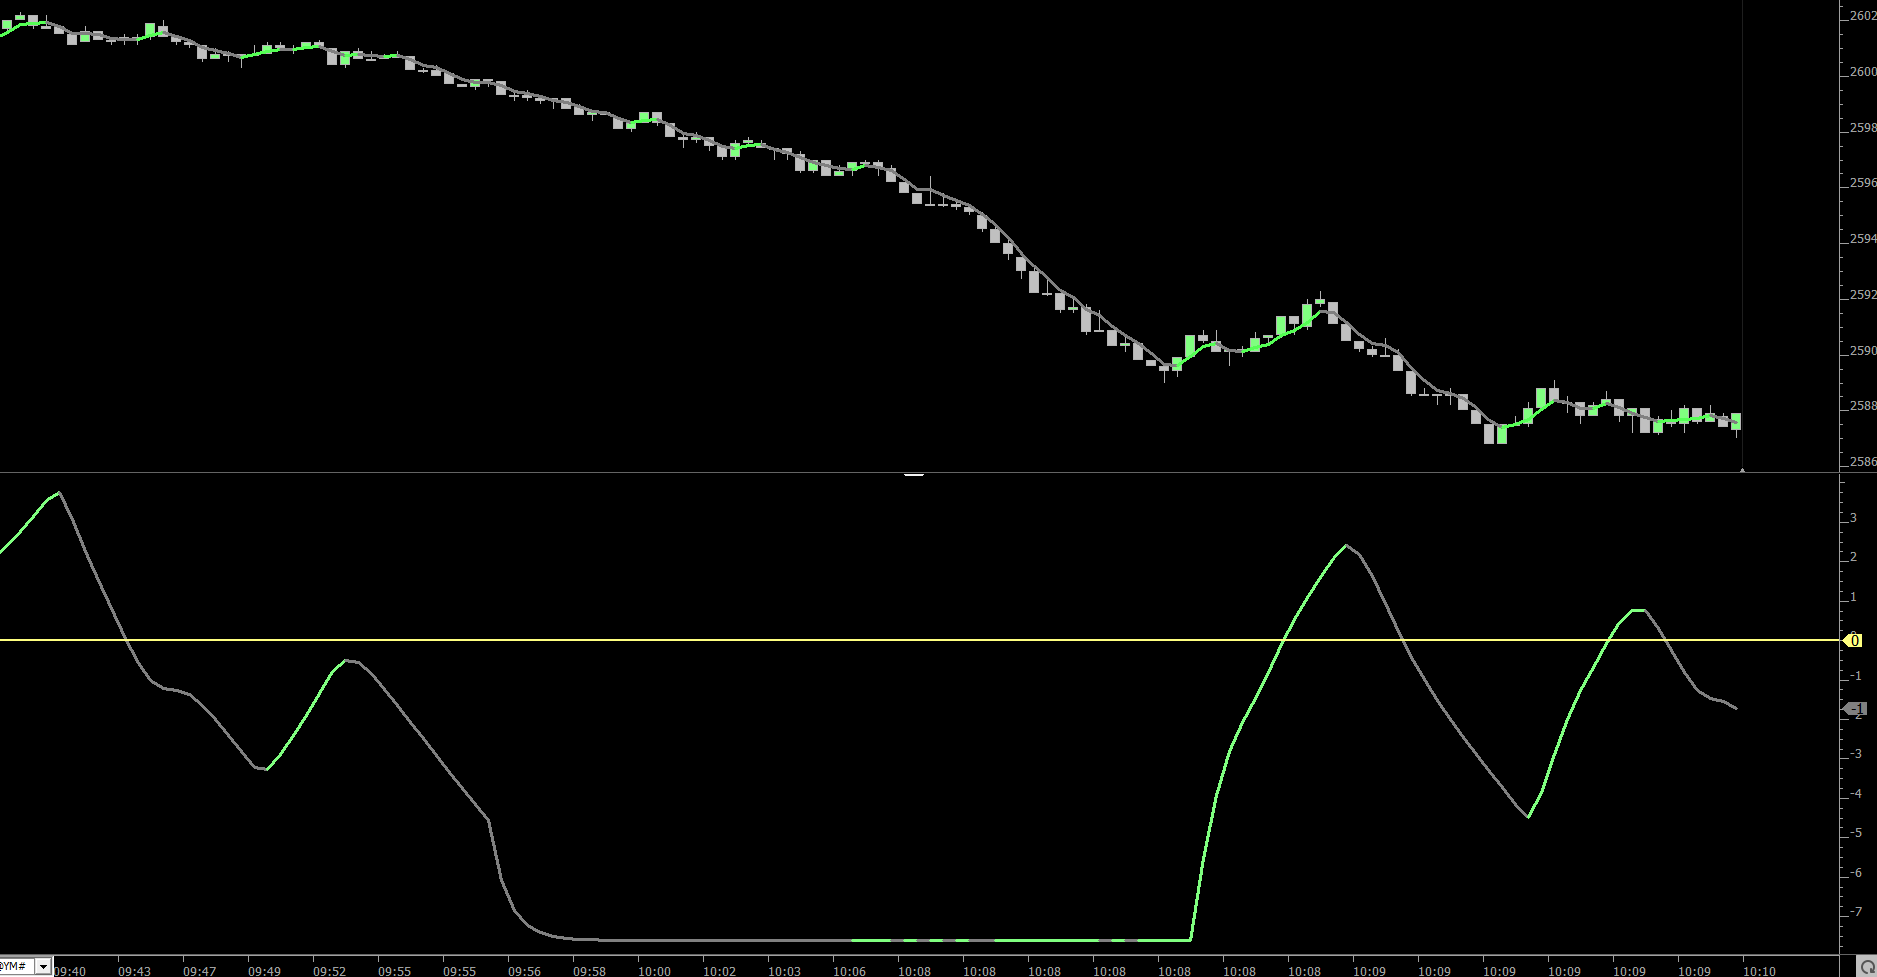1877x977 pixels.
Task: Click the refresh icon in bottom-right corner
Action: click(x=1866, y=967)
